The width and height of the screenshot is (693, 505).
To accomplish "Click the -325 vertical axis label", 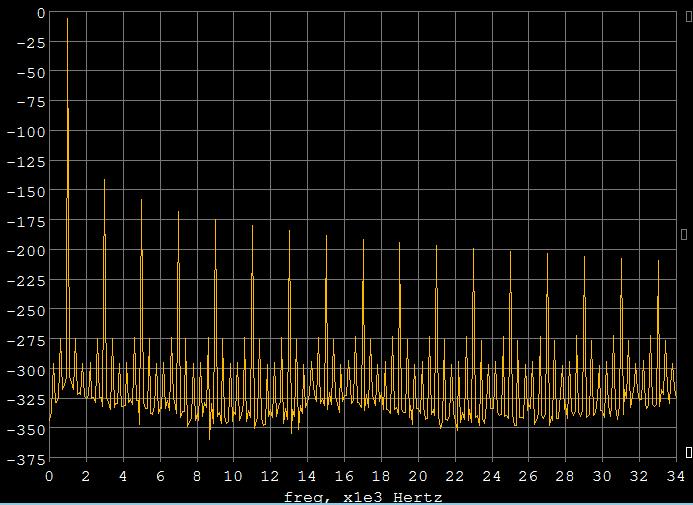I will click(x=27, y=400).
